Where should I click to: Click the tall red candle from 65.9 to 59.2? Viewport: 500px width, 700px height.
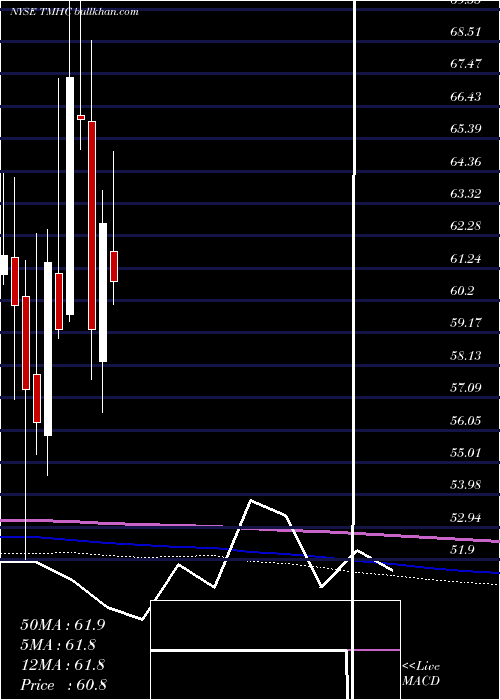(x=92, y=225)
